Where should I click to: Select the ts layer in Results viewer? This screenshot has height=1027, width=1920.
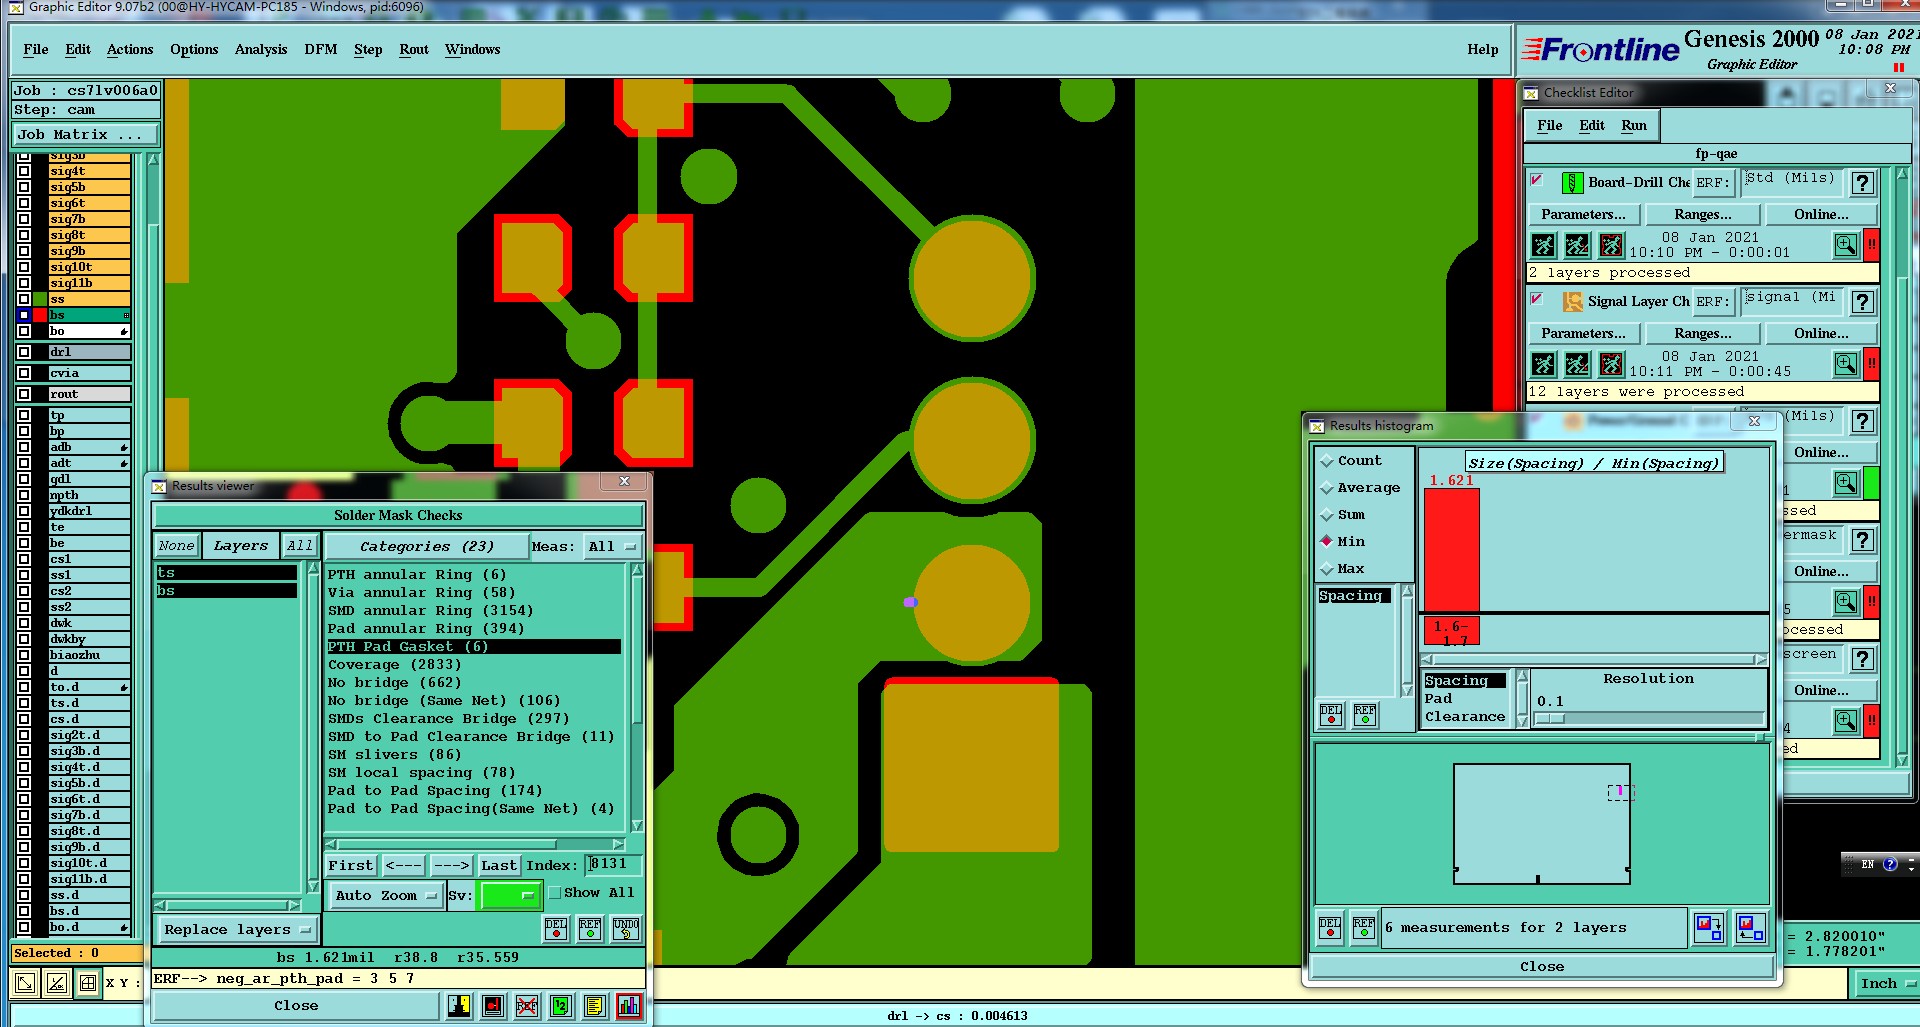pos(226,573)
